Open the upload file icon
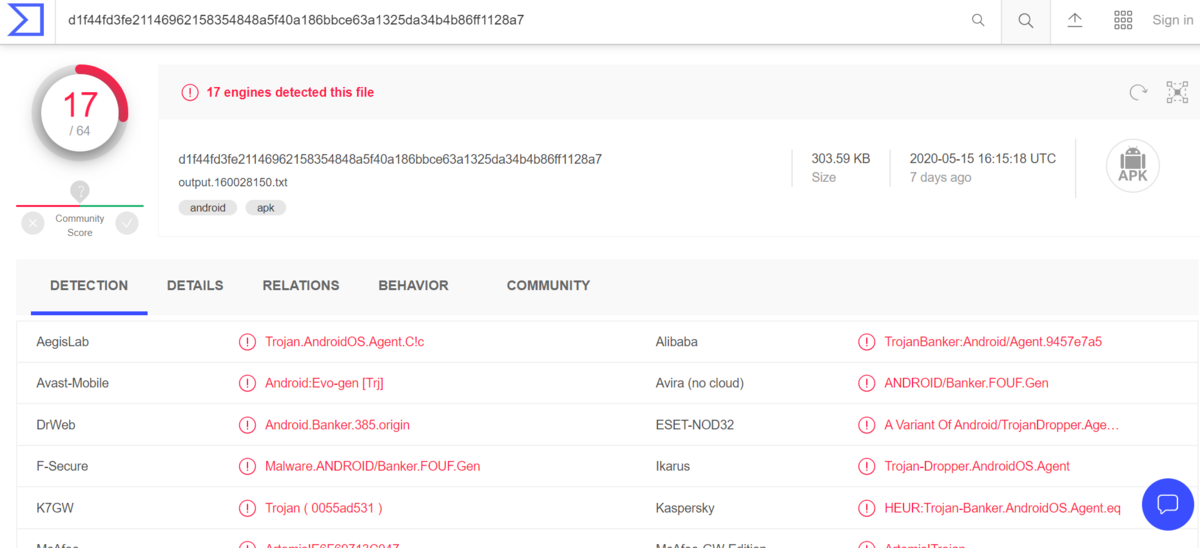Image resolution: width=1200 pixels, height=548 pixels. pyautogui.click(x=1075, y=20)
